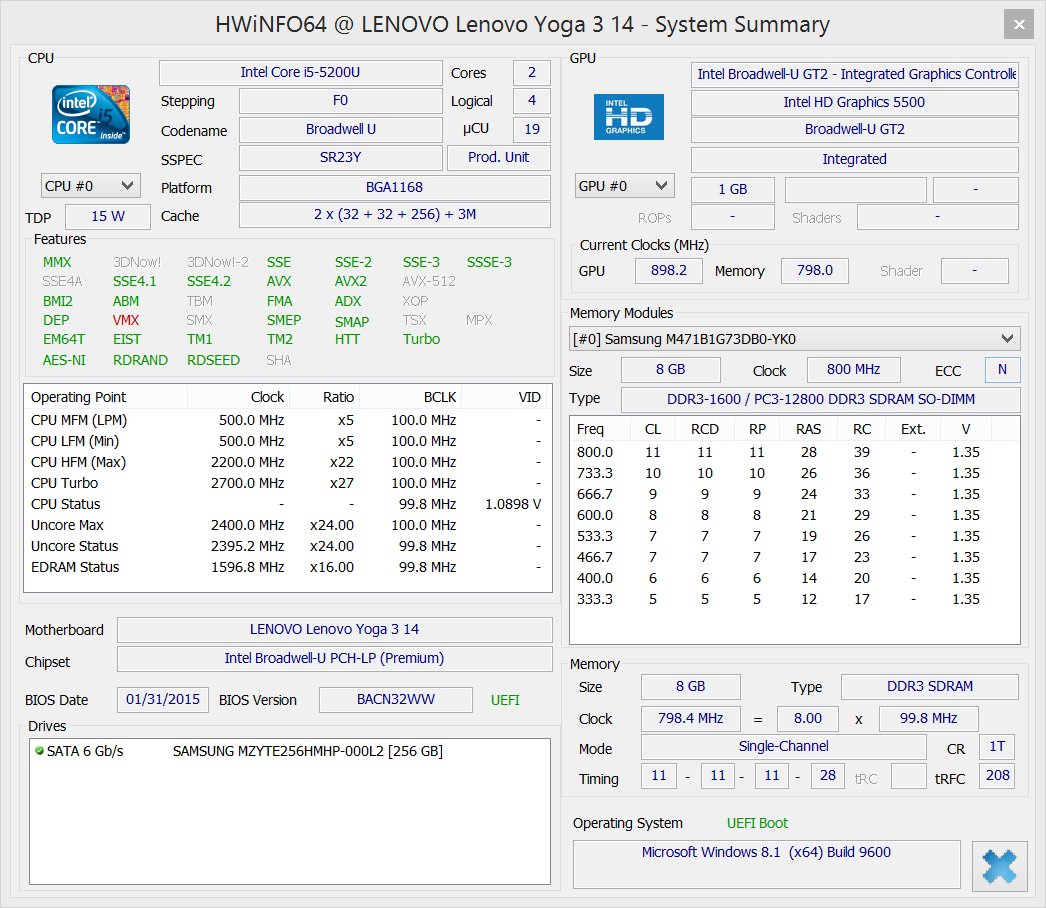Viewport: 1046px width, 908px height.
Task: Select the 533.3 frequency timing row
Action: tap(794, 536)
